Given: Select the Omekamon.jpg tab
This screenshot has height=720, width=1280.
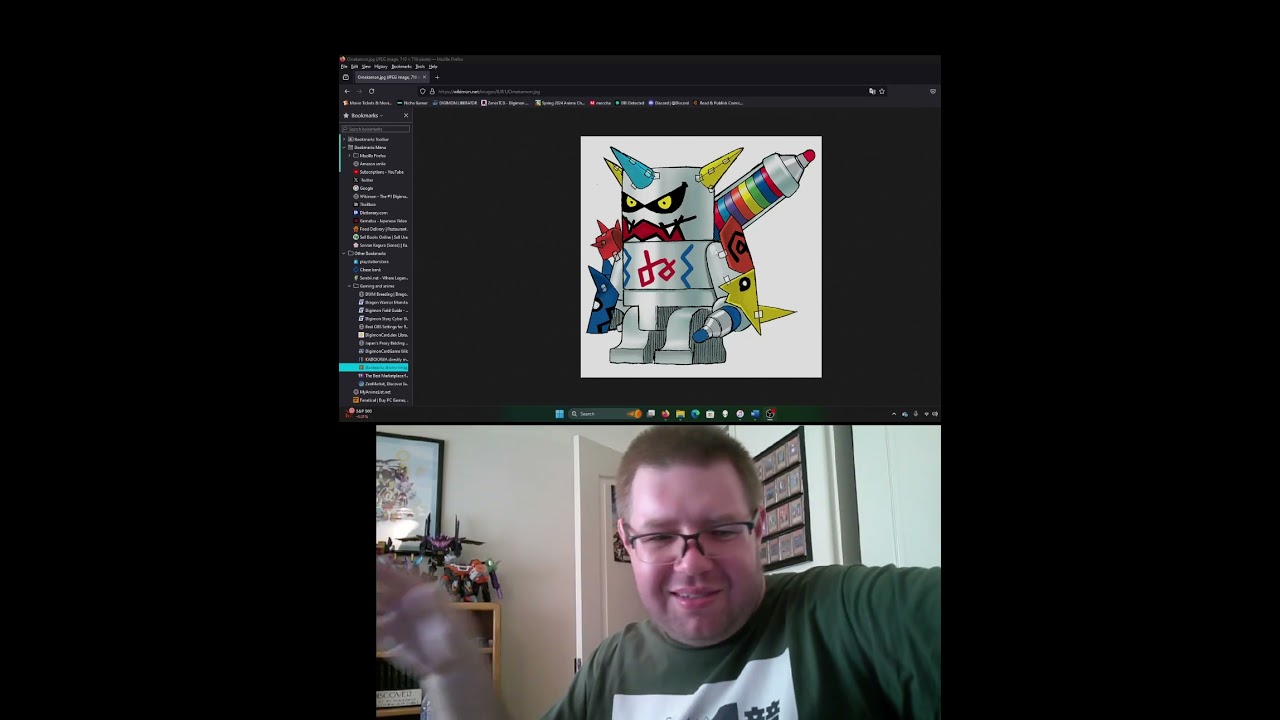Looking at the screenshot, I should 391,77.
